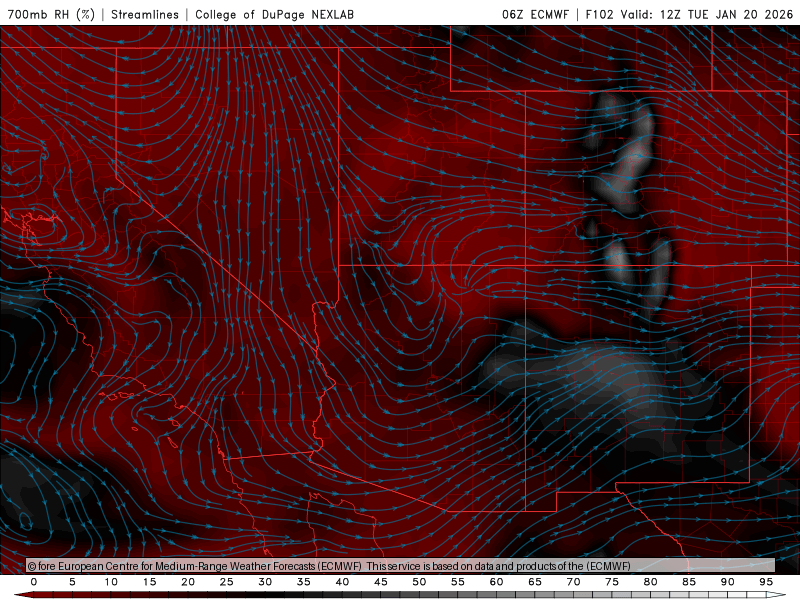Image resolution: width=800 pixels, height=600 pixels.
Task: Click the '20' value on color scale
Action: tap(188, 582)
